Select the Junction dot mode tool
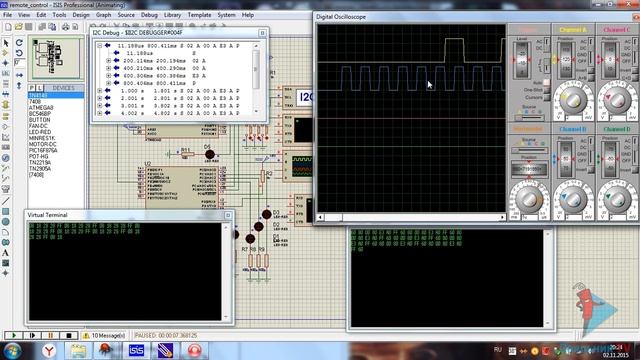The image size is (640, 360). pos(6,63)
